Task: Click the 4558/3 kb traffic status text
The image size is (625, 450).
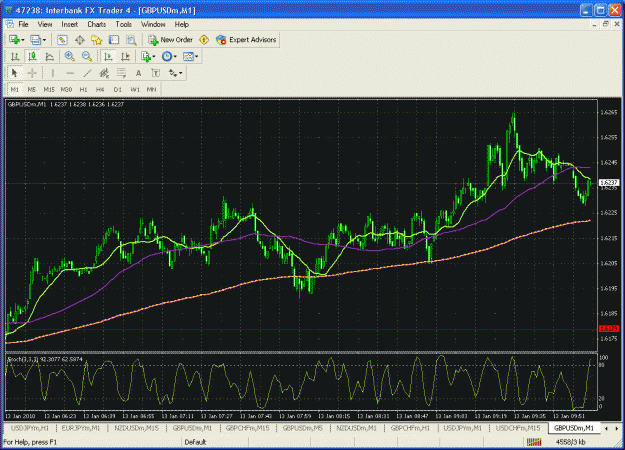Action: (570, 442)
